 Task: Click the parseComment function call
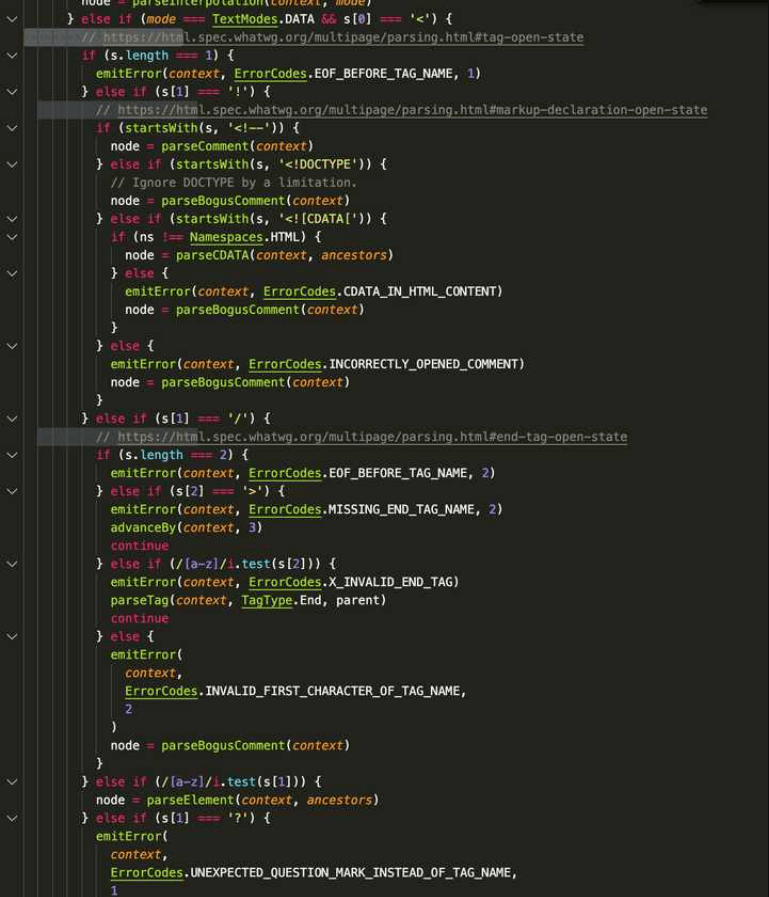(x=205, y=146)
